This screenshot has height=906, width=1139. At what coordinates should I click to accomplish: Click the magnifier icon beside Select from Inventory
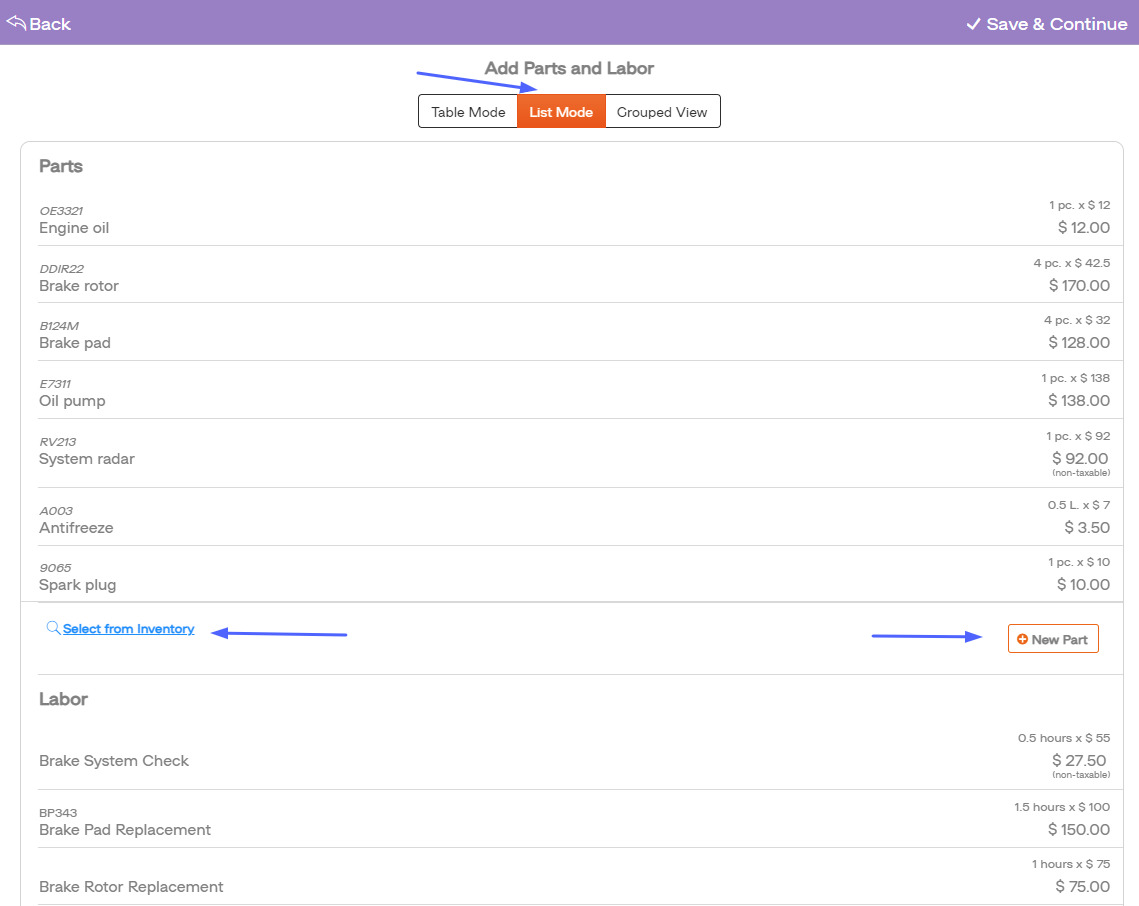tap(53, 628)
